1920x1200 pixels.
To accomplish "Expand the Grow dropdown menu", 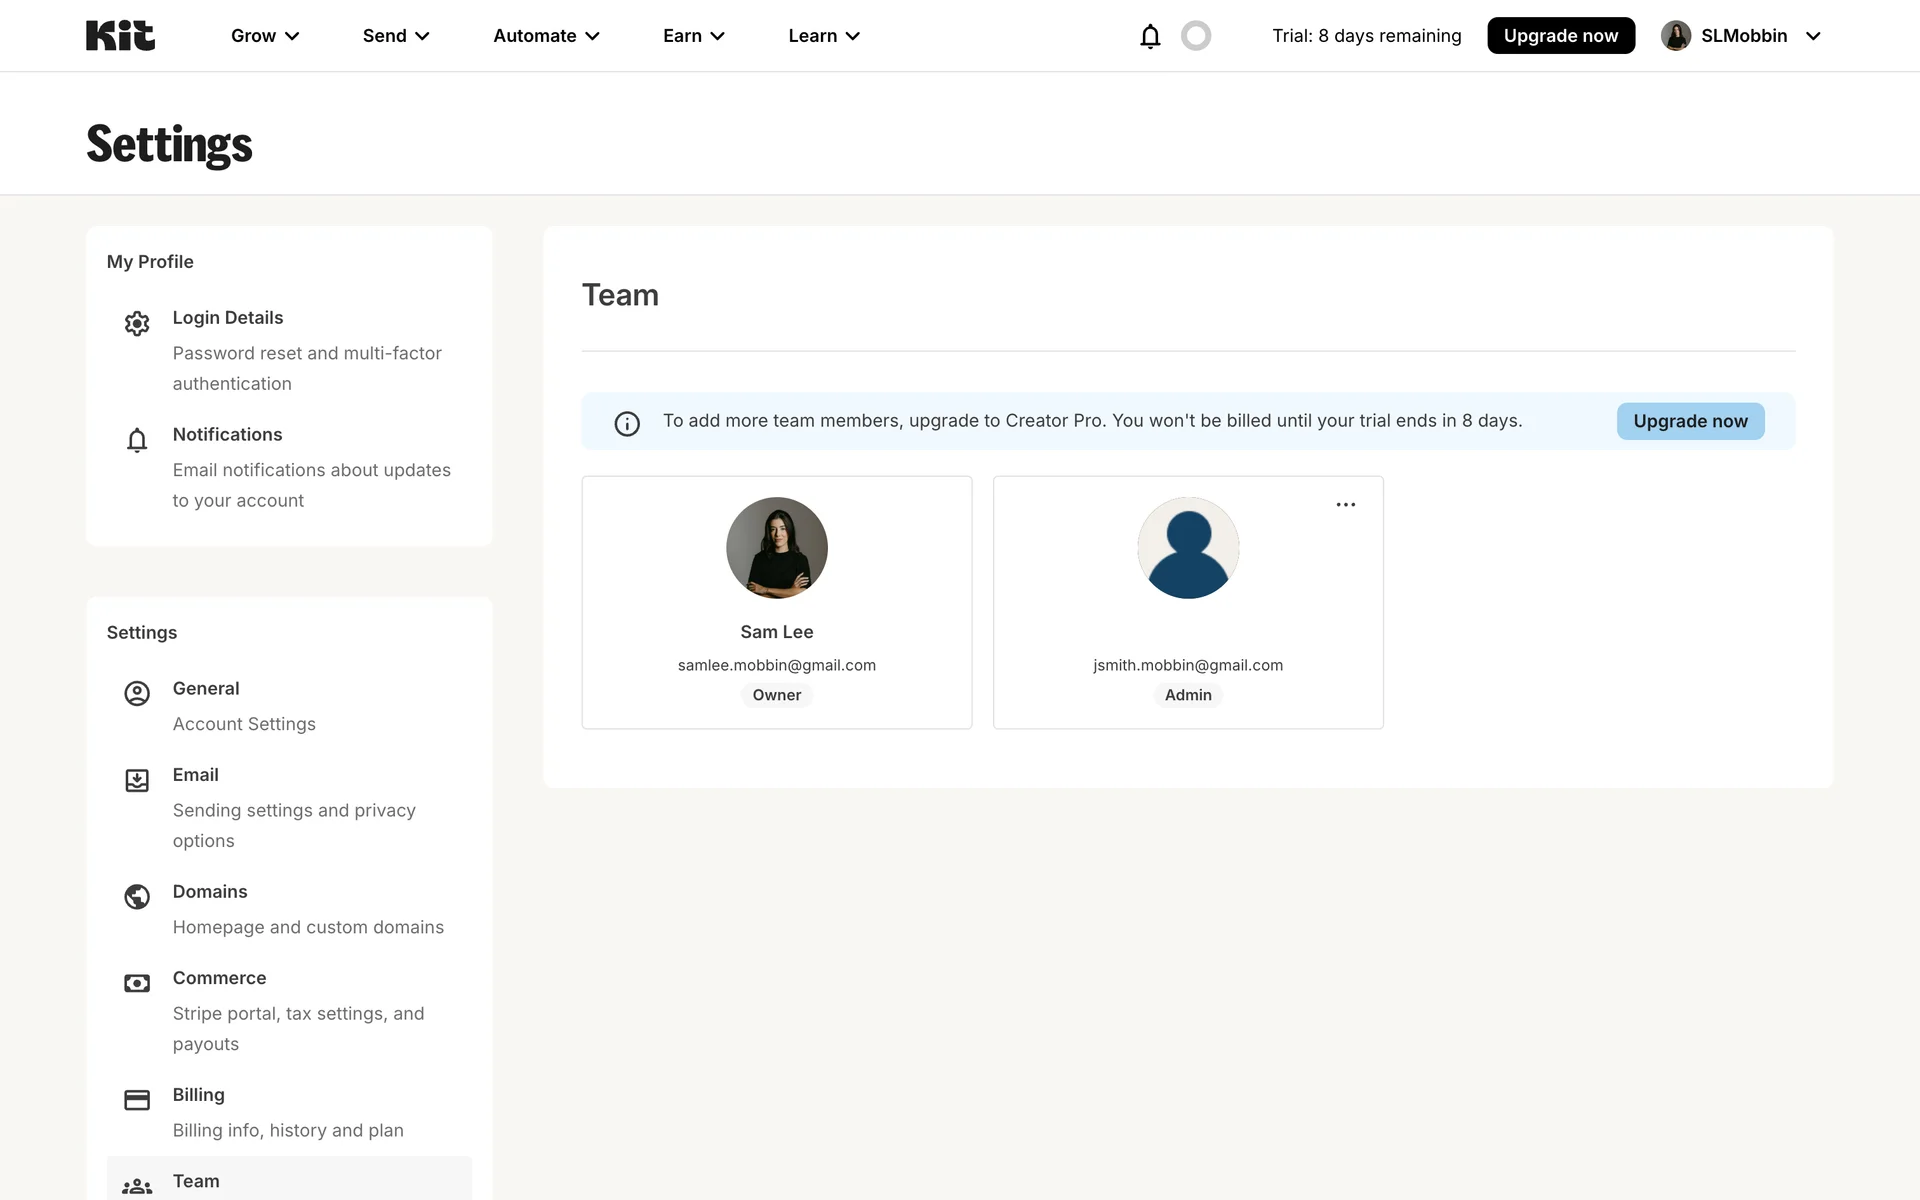I will click(x=265, y=36).
